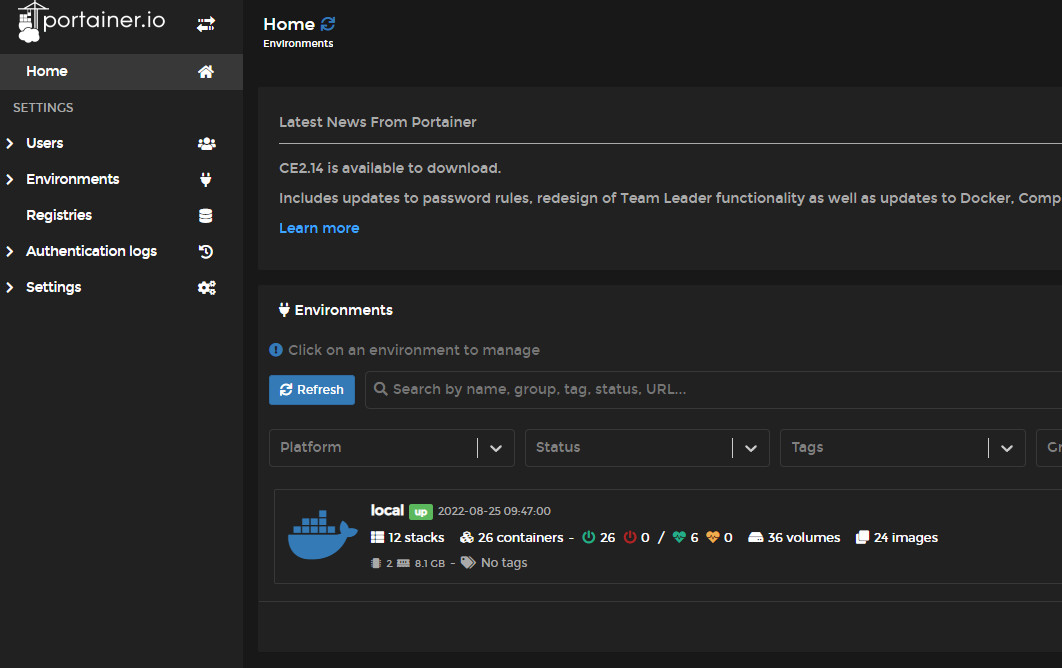Click the Environments plug icon in sidebar
Image resolution: width=1062 pixels, height=668 pixels.
click(206, 180)
